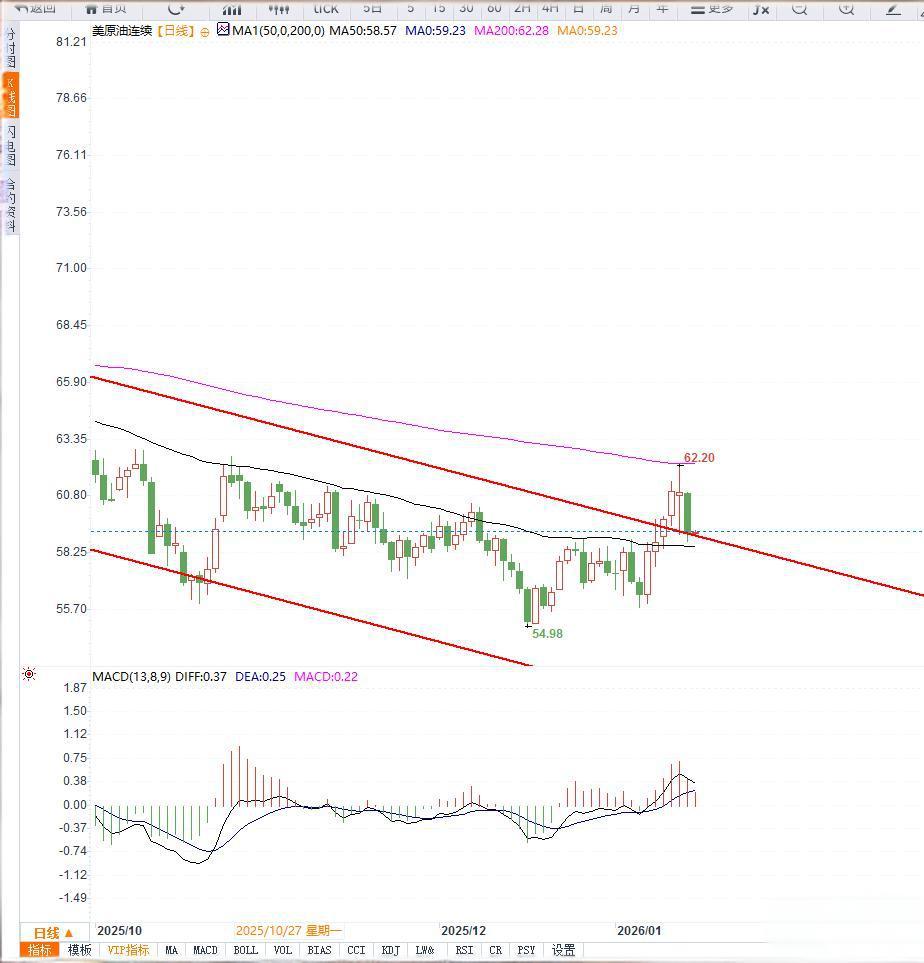Open the 日线 period dropdown at bottom

[x=54, y=932]
